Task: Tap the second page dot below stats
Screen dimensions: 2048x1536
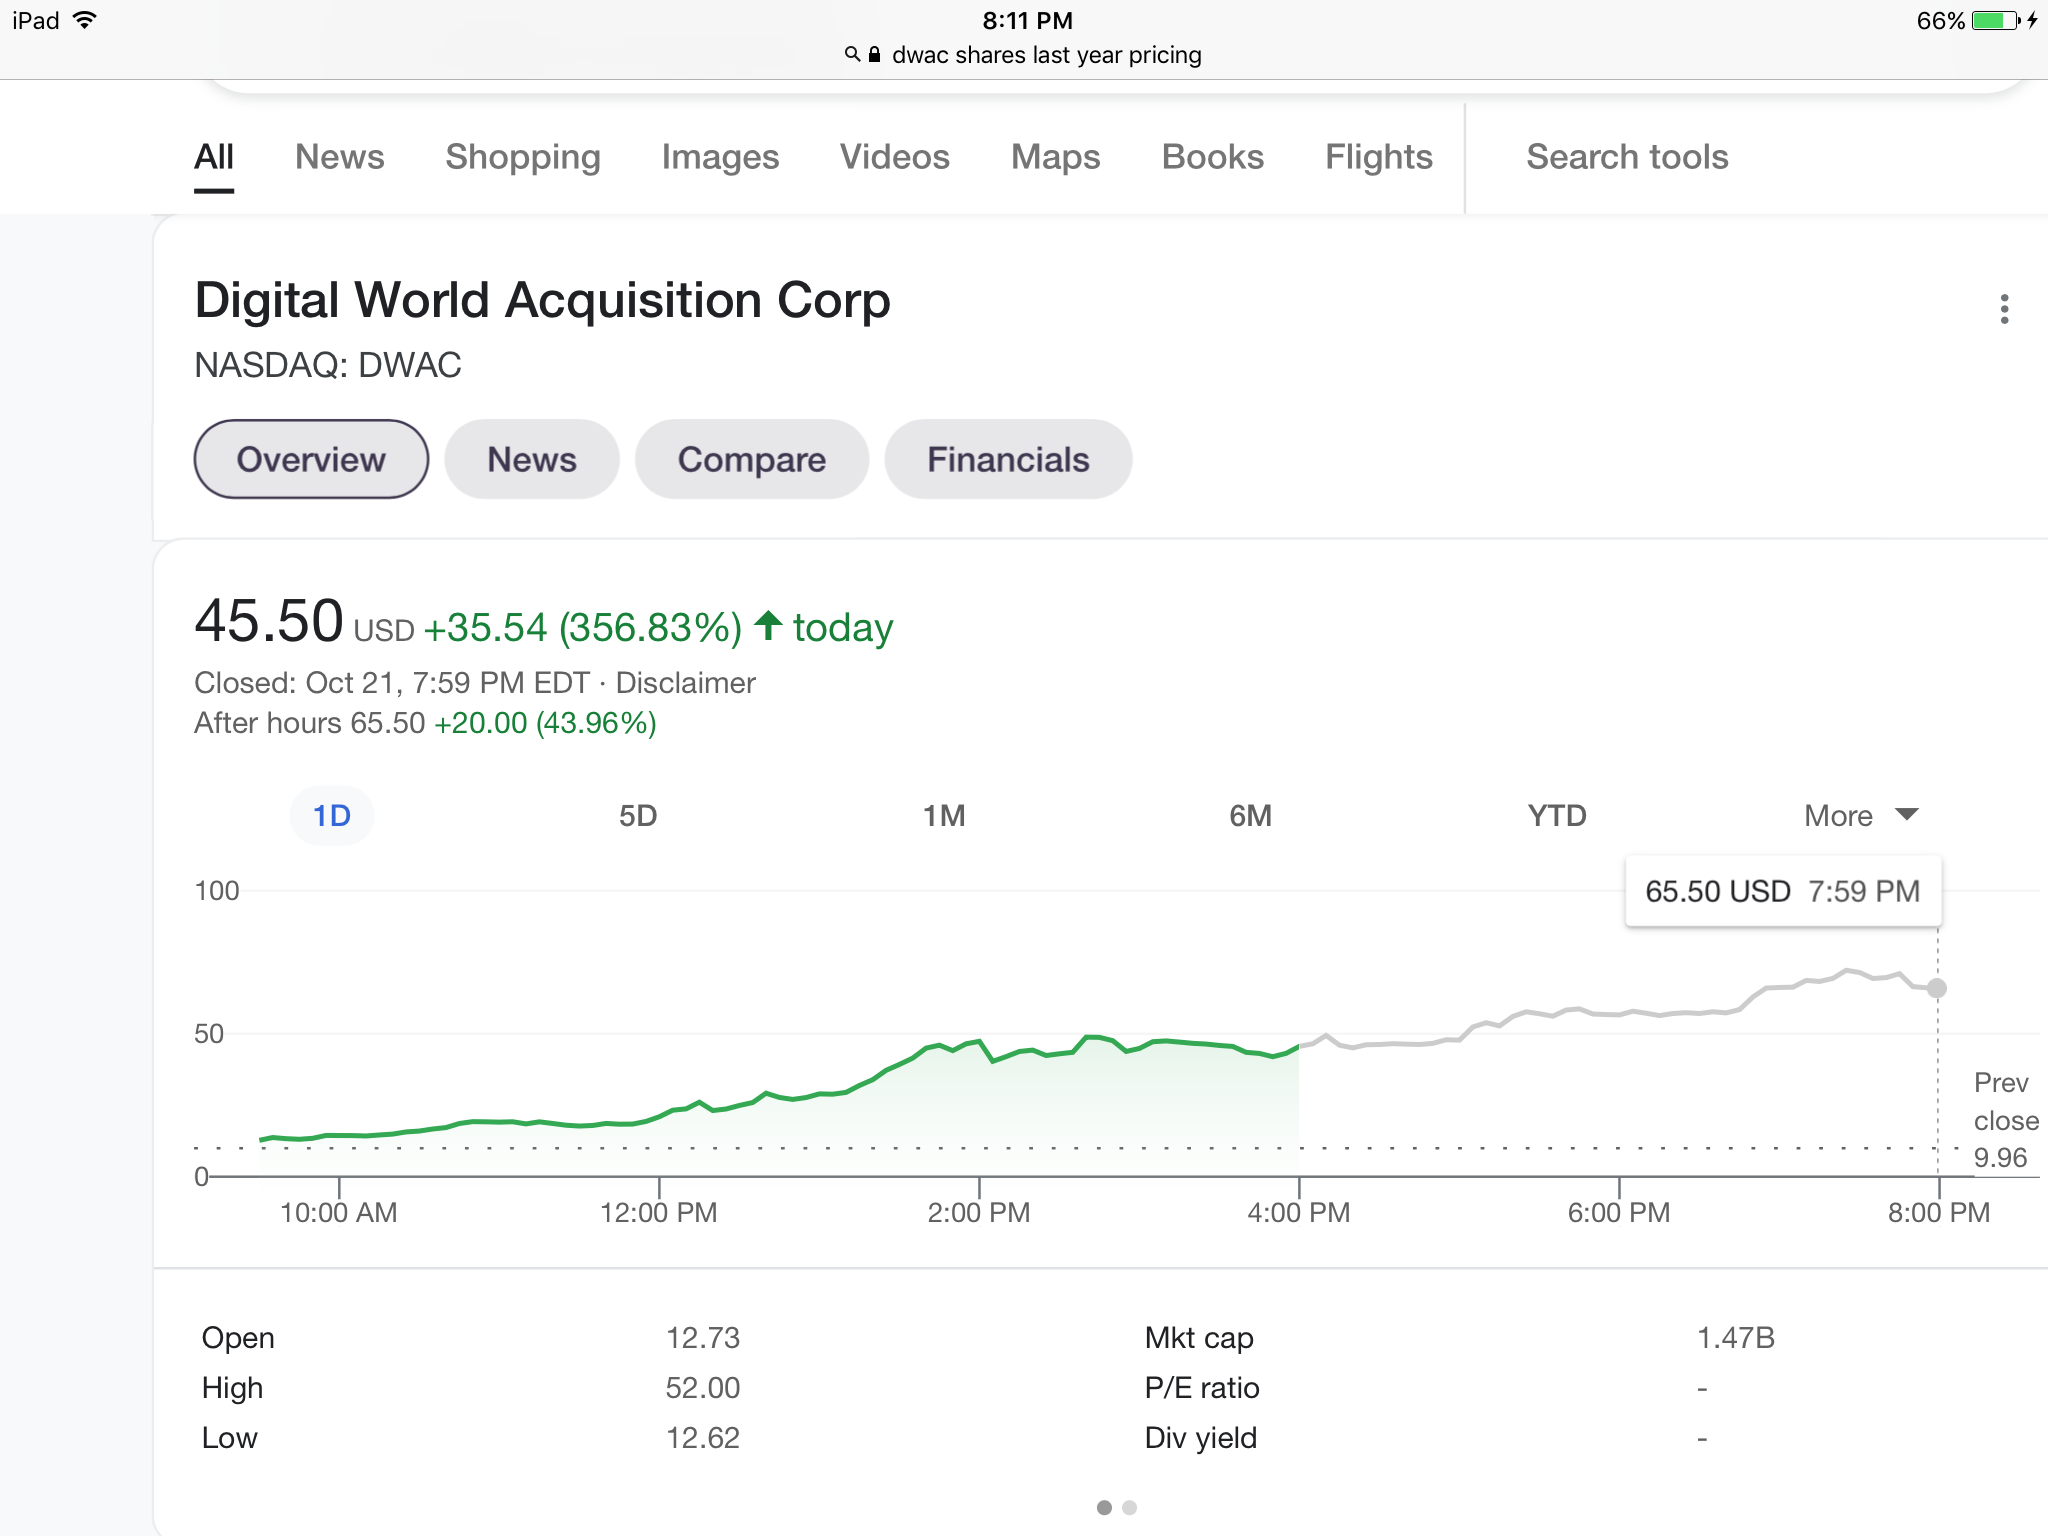Action: point(1129,1507)
